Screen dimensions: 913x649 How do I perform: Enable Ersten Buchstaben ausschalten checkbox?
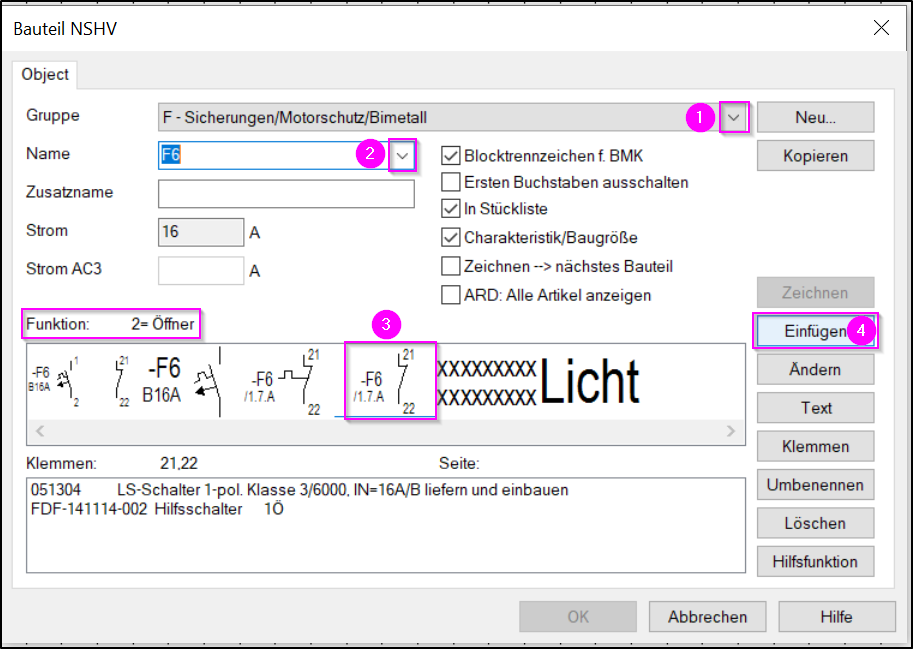(x=451, y=182)
